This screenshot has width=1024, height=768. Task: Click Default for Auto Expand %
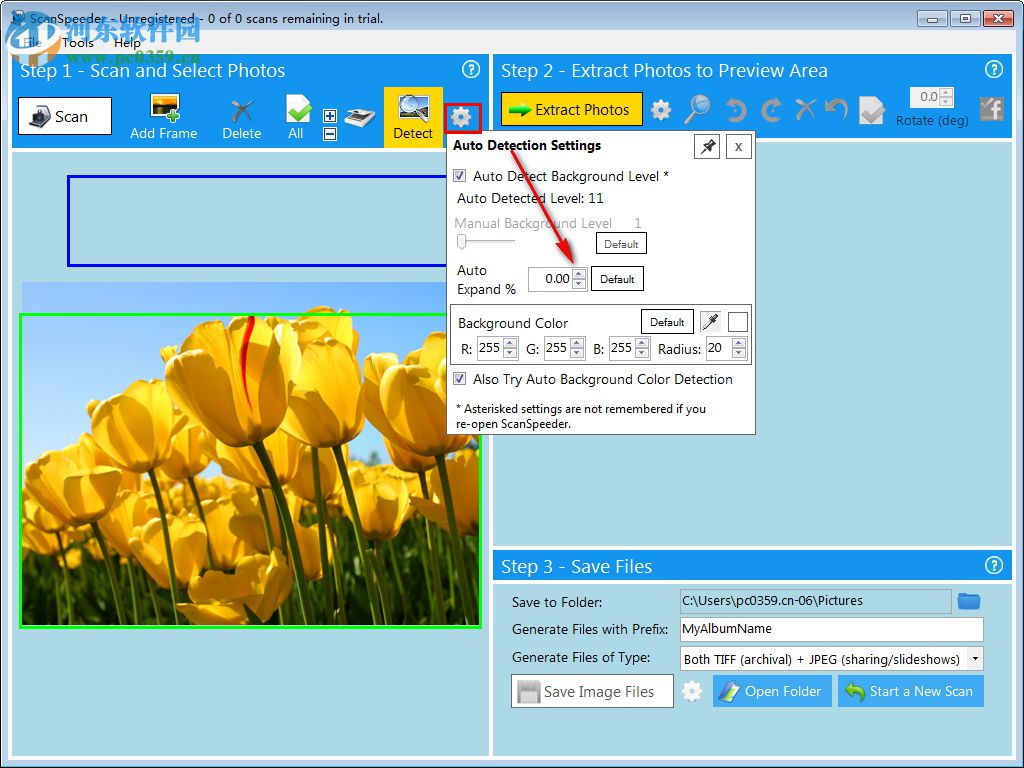(617, 279)
